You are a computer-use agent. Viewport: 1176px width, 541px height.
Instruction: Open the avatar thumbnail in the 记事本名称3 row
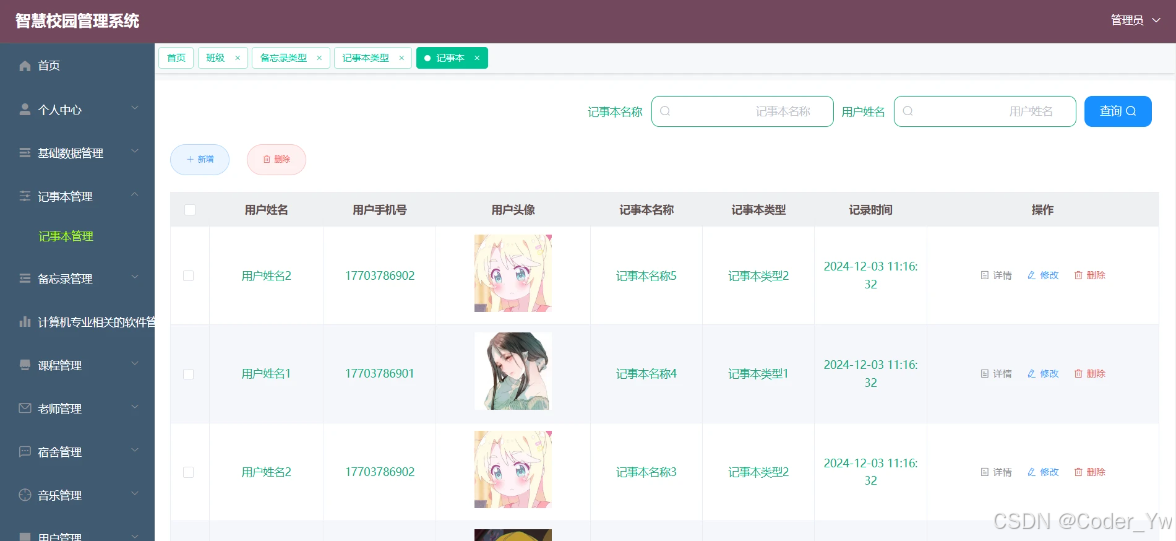[513, 470]
